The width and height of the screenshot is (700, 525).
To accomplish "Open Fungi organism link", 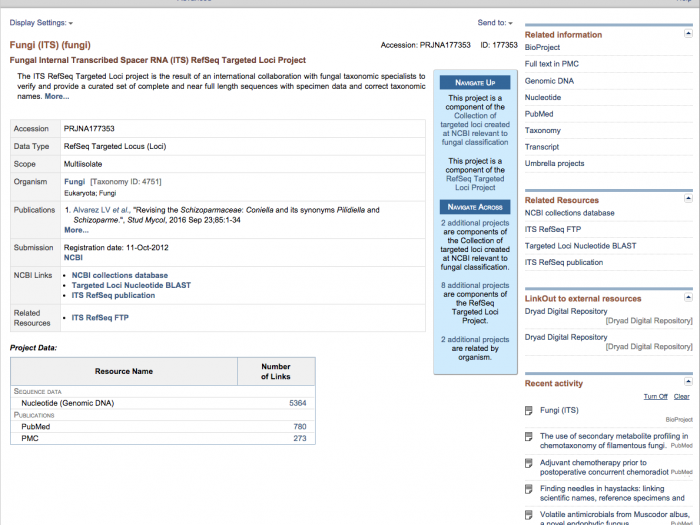I will pyautogui.click(x=75, y=182).
